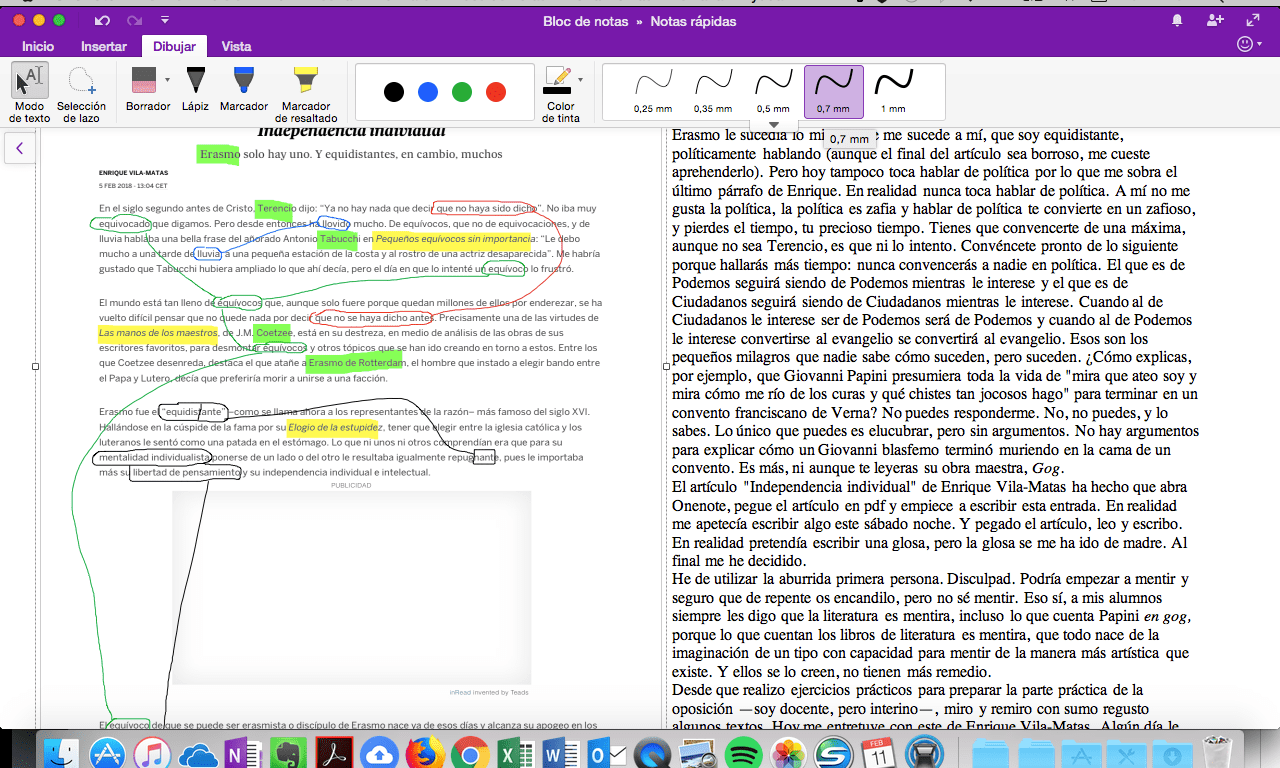Set pen thickness to 1 mm
The height and width of the screenshot is (768, 1280).
[x=893, y=90]
